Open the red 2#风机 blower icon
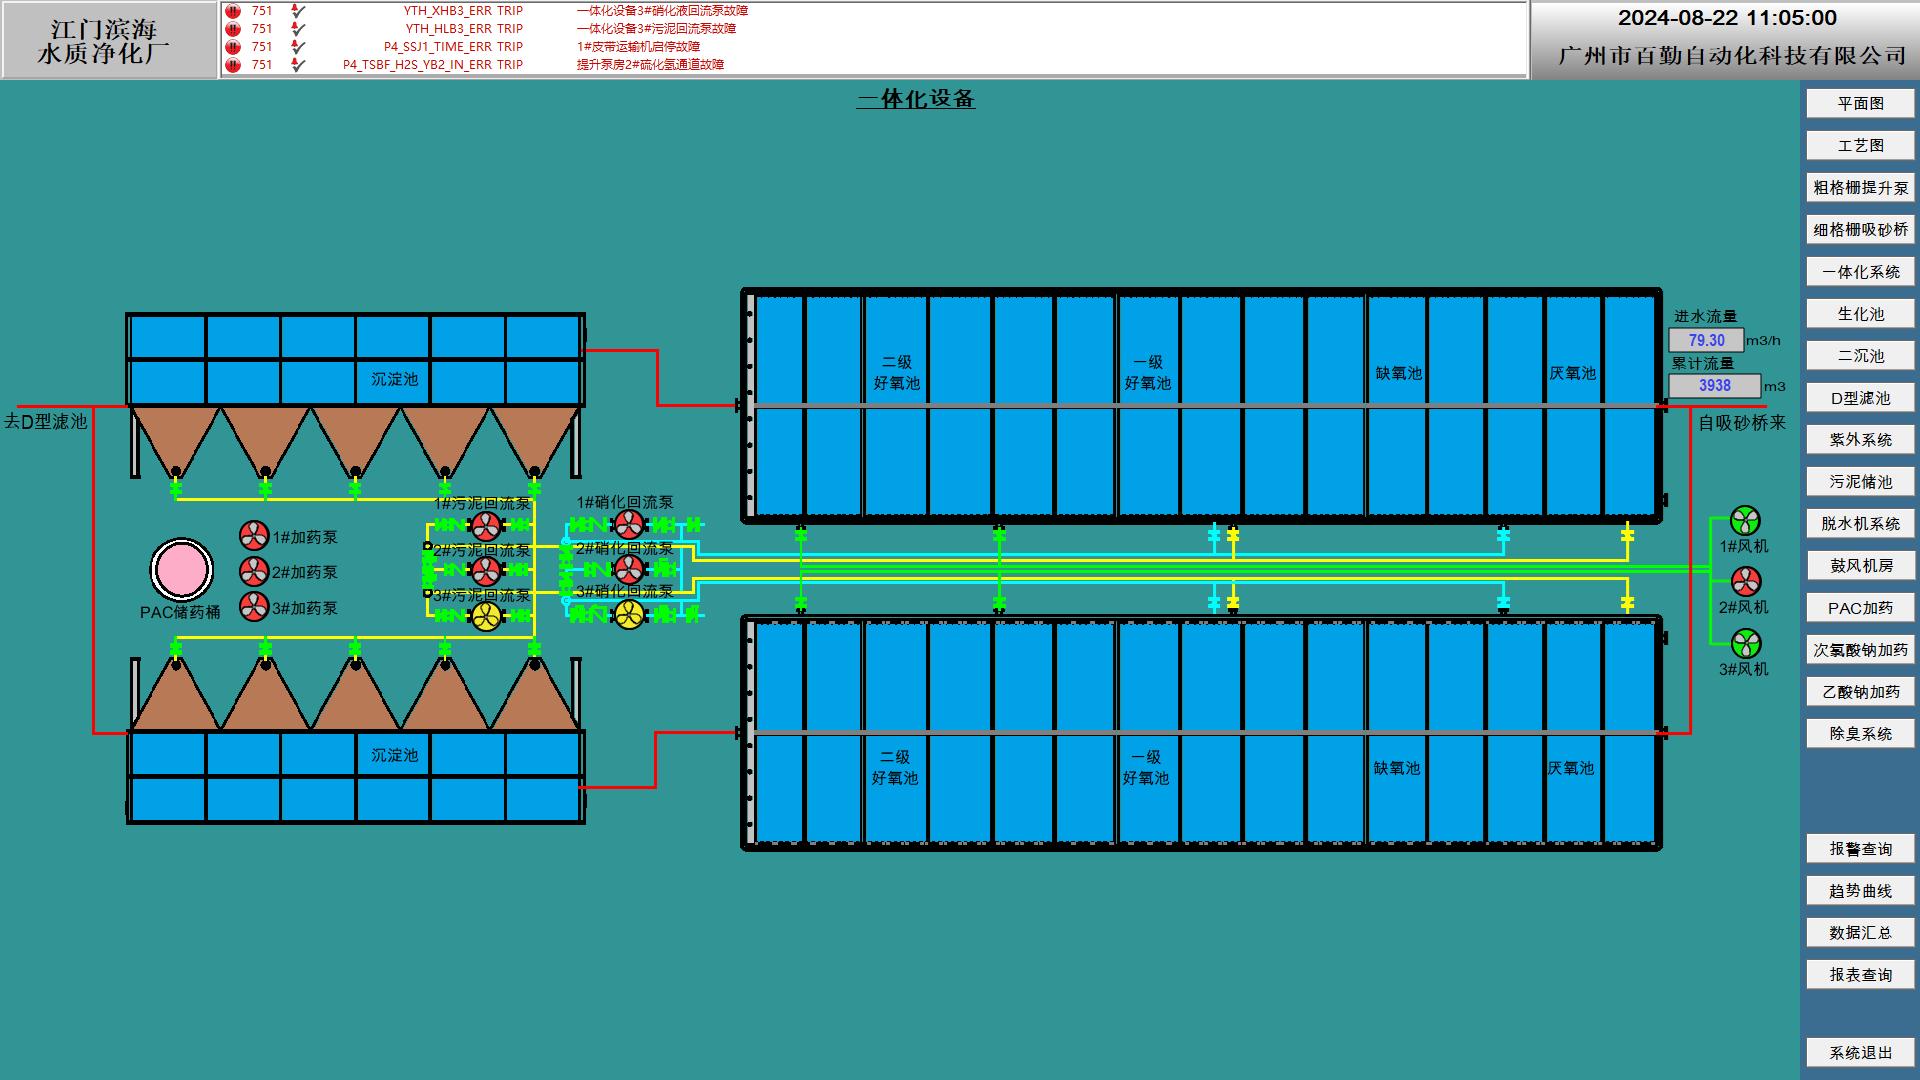 (1745, 582)
